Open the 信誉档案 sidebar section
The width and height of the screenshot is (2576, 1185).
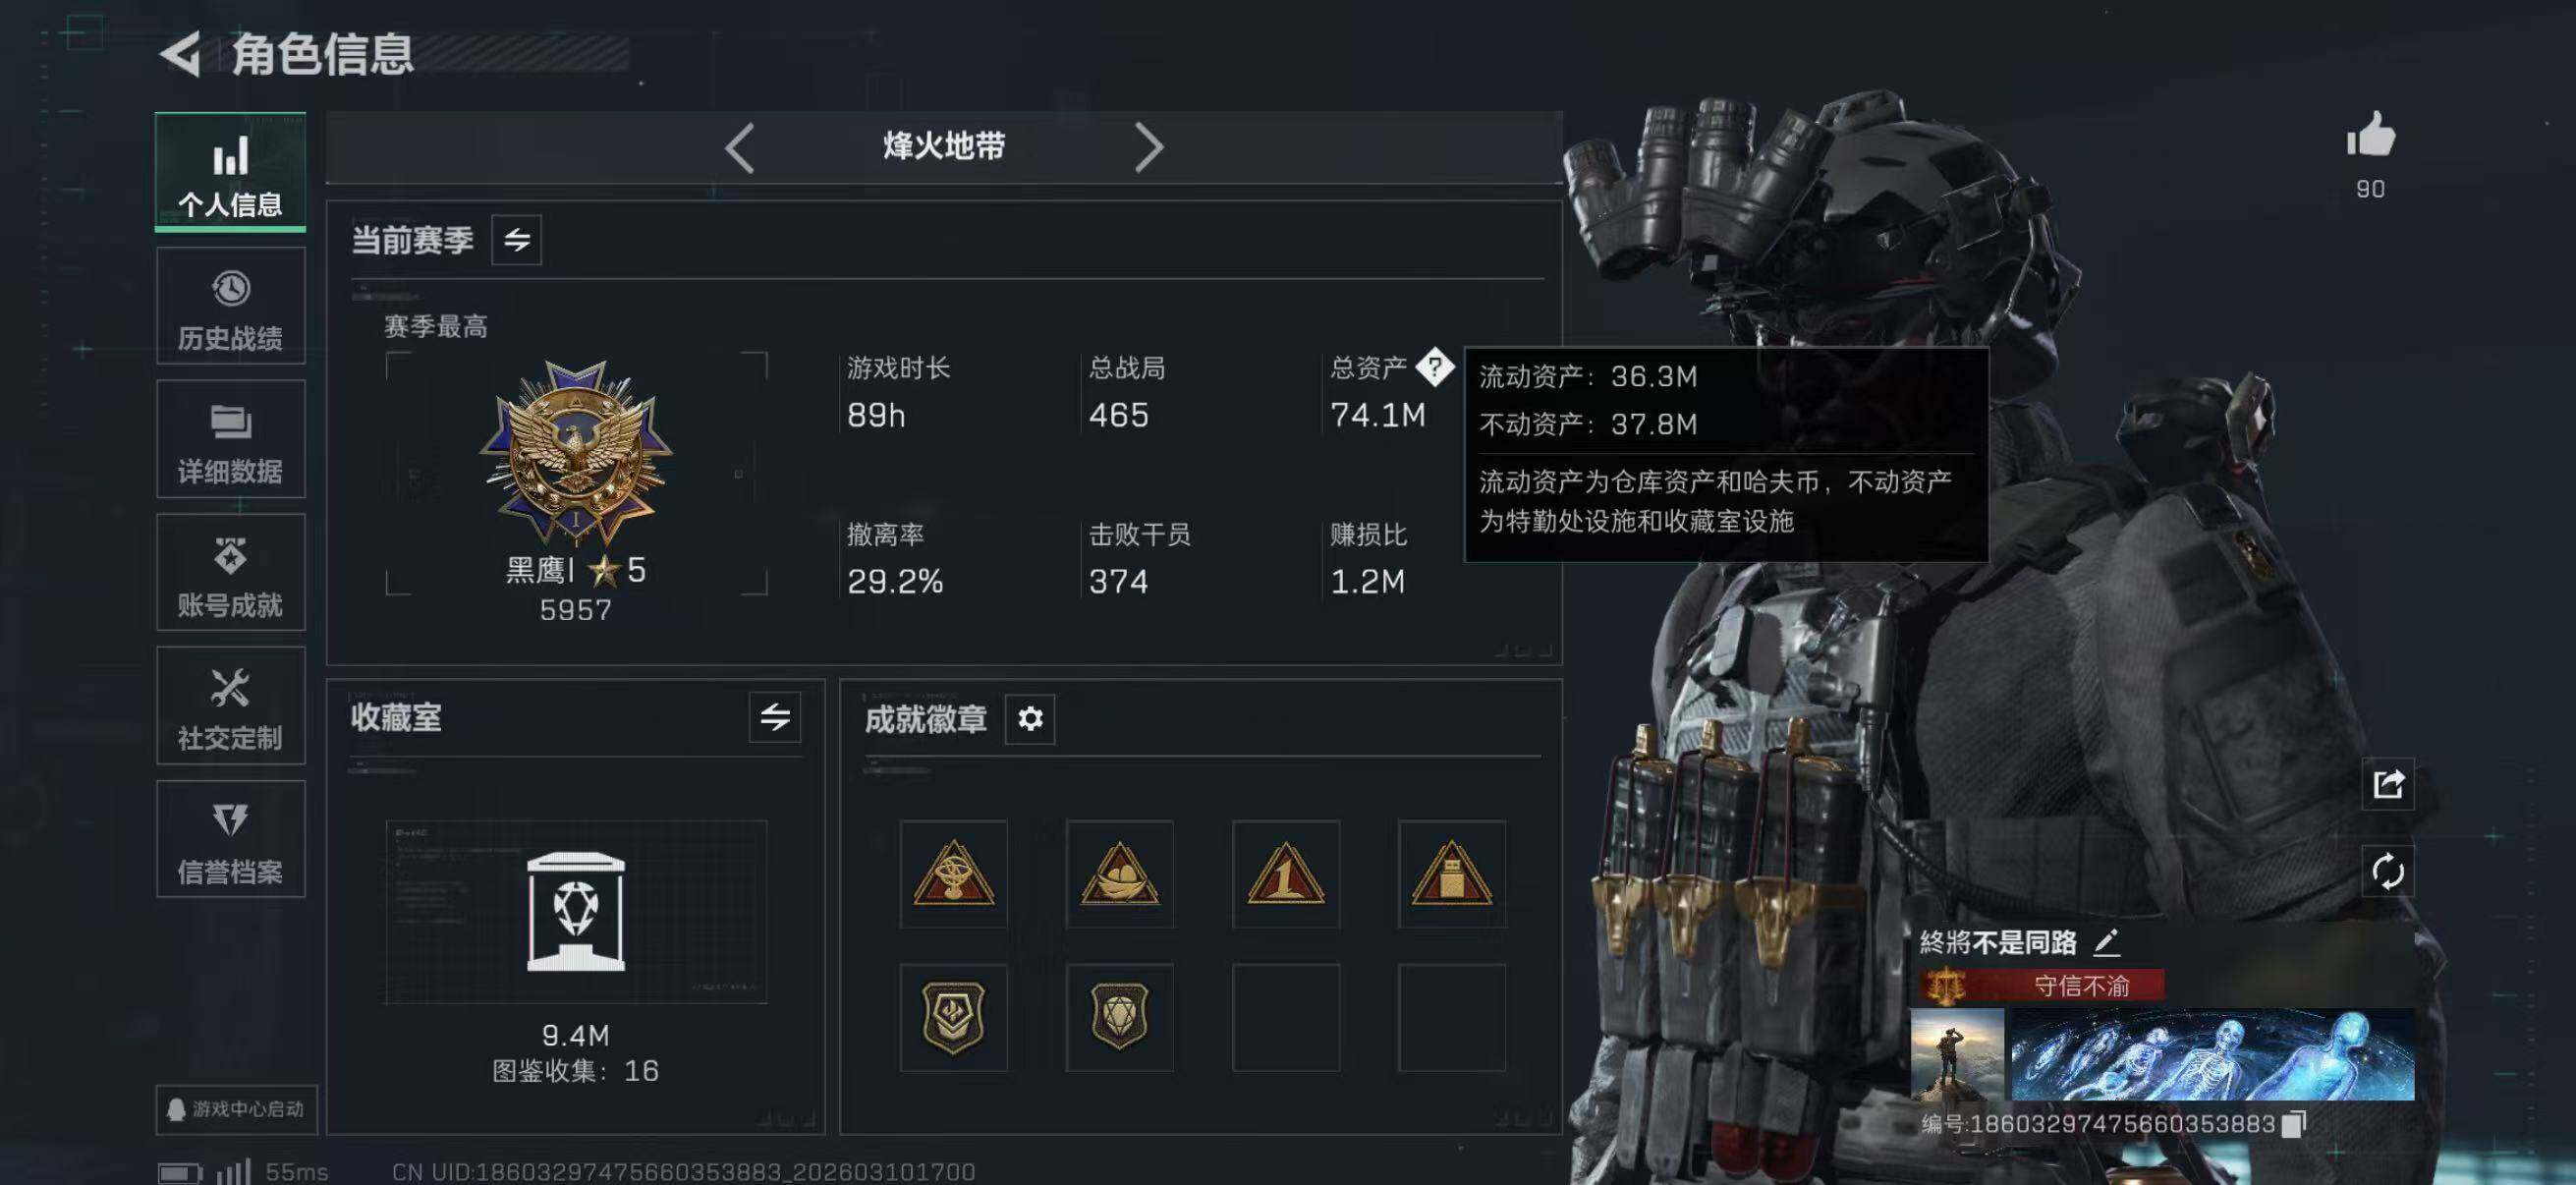click(231, 840)
